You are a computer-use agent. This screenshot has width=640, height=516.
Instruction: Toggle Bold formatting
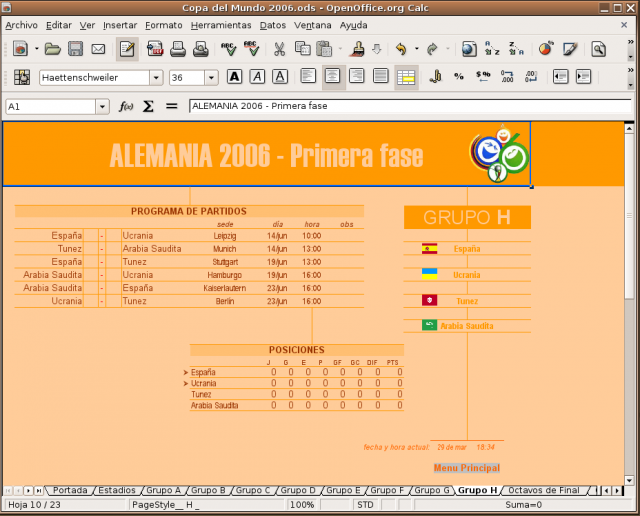point(234,77)
